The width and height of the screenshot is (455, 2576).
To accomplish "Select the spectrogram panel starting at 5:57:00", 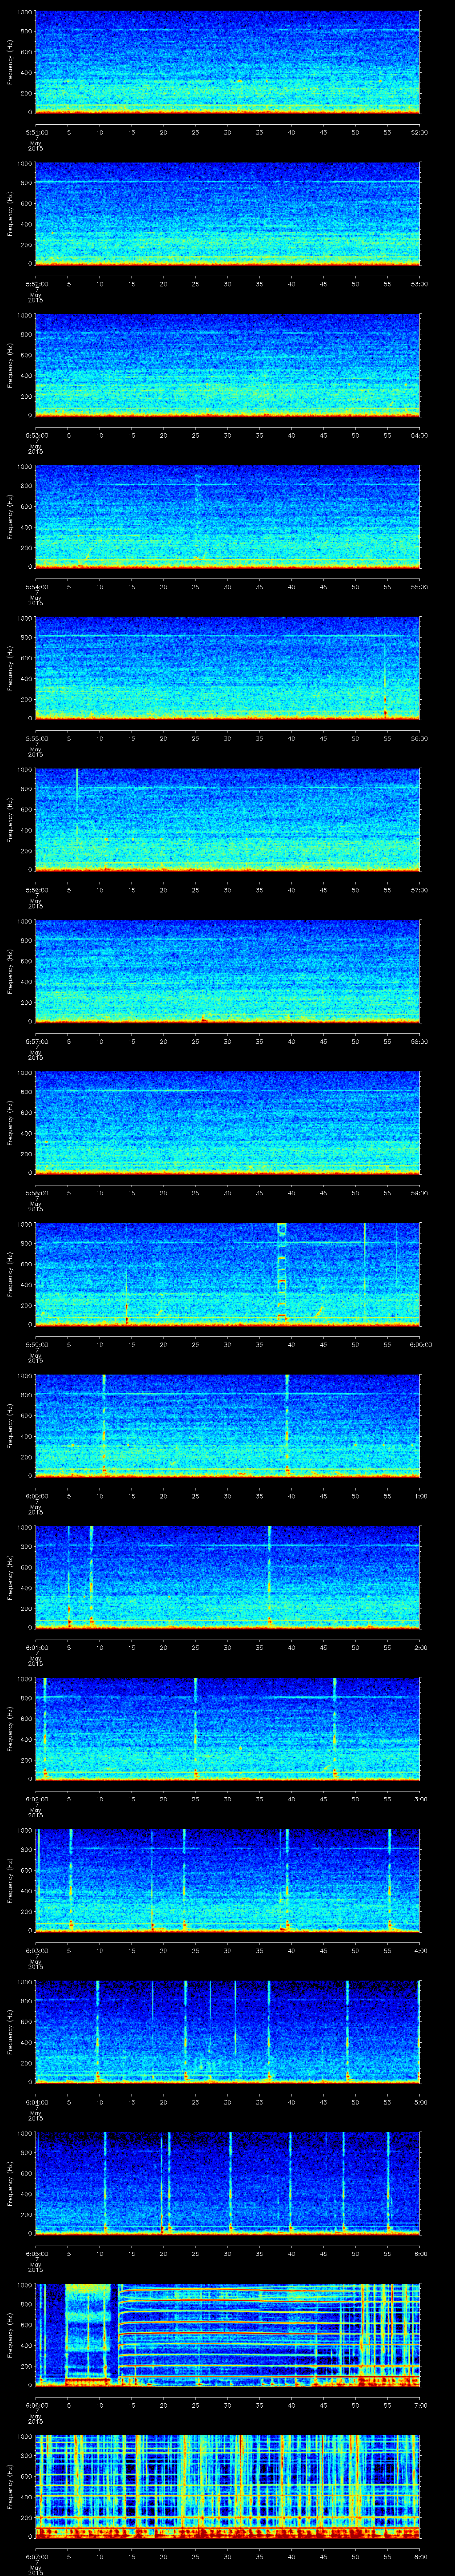I will click(228, 972).
